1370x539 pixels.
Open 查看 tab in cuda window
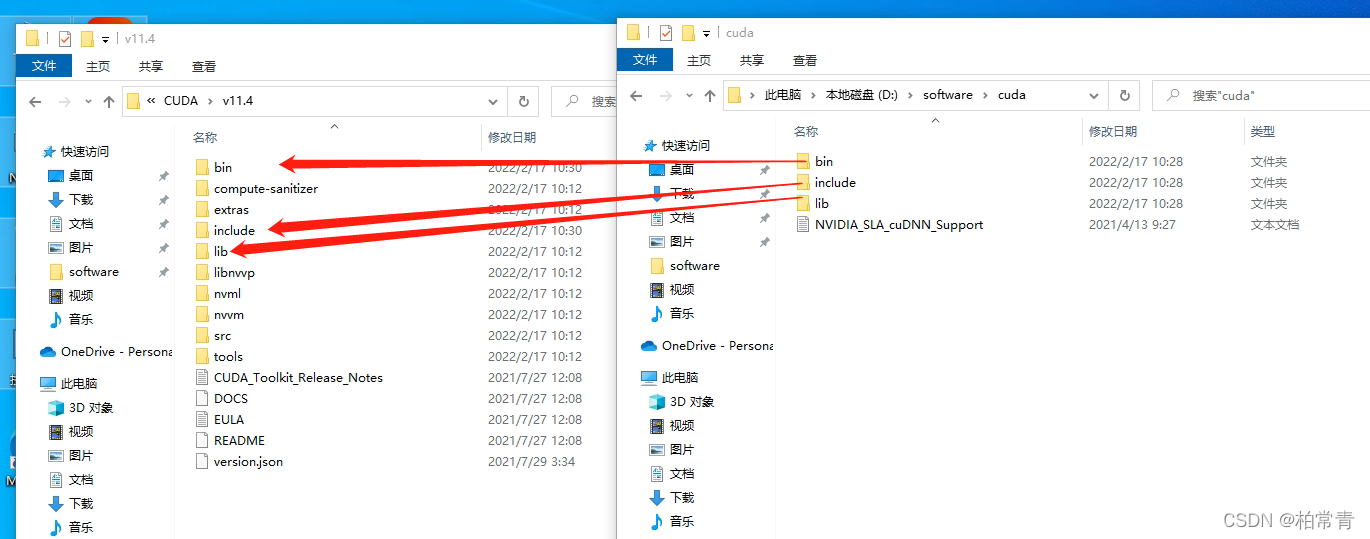click(805, 60)
